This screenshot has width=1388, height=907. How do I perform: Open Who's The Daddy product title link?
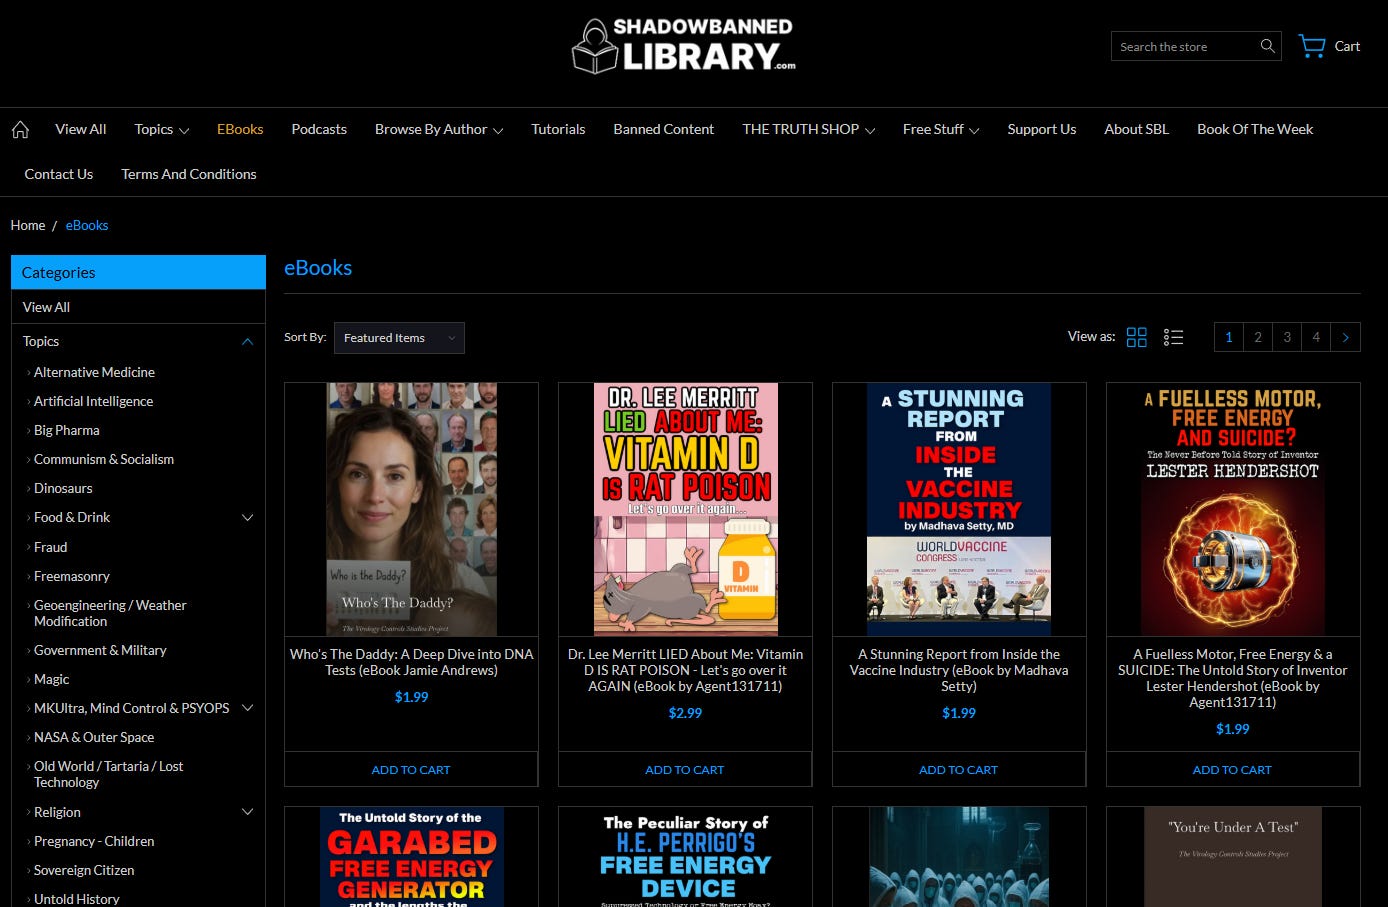click(x=411, y=662)
